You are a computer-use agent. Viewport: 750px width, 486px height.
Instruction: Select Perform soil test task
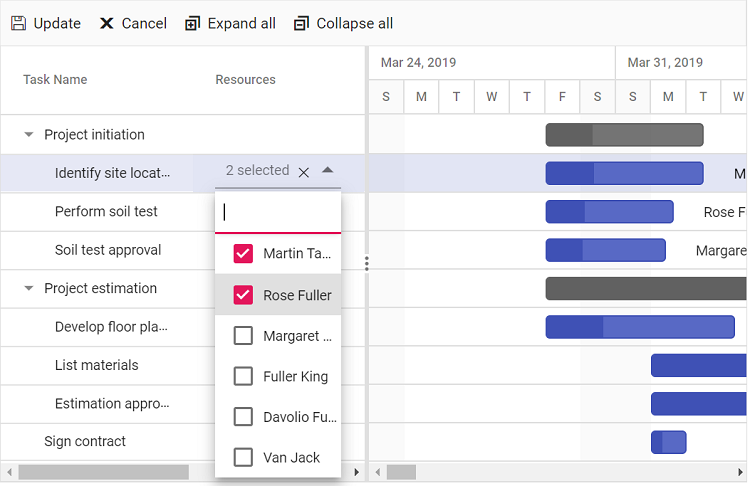click(106, 211)
